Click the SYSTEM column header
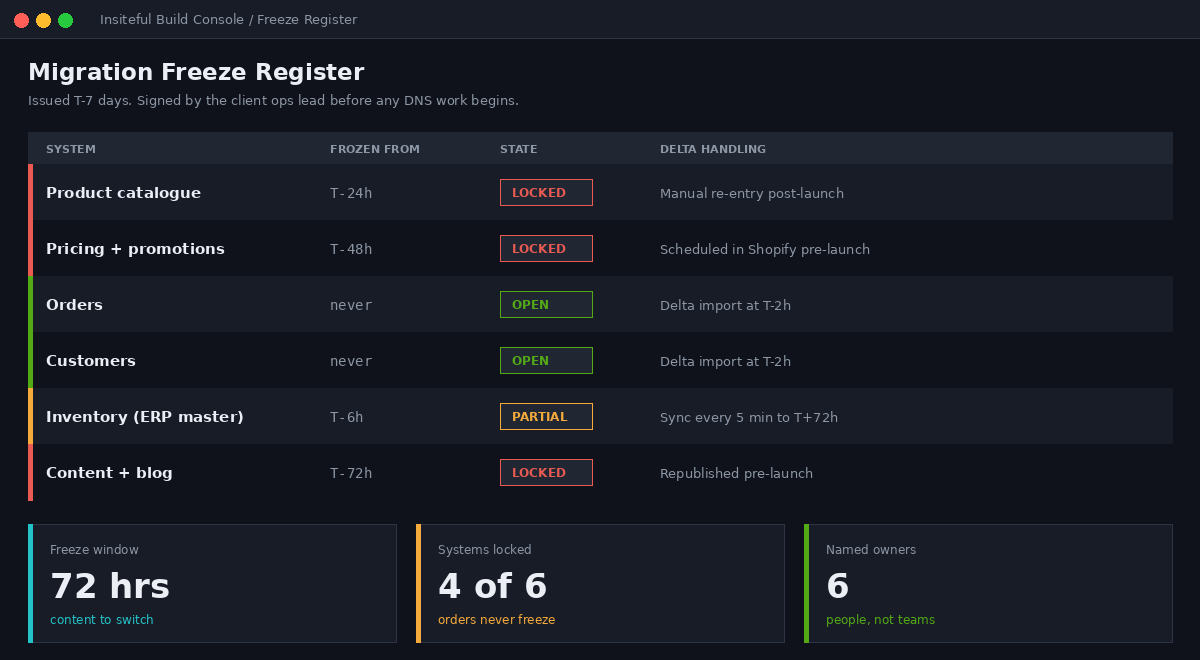This screenshot has height=660, width=1200. click(71, 149)
